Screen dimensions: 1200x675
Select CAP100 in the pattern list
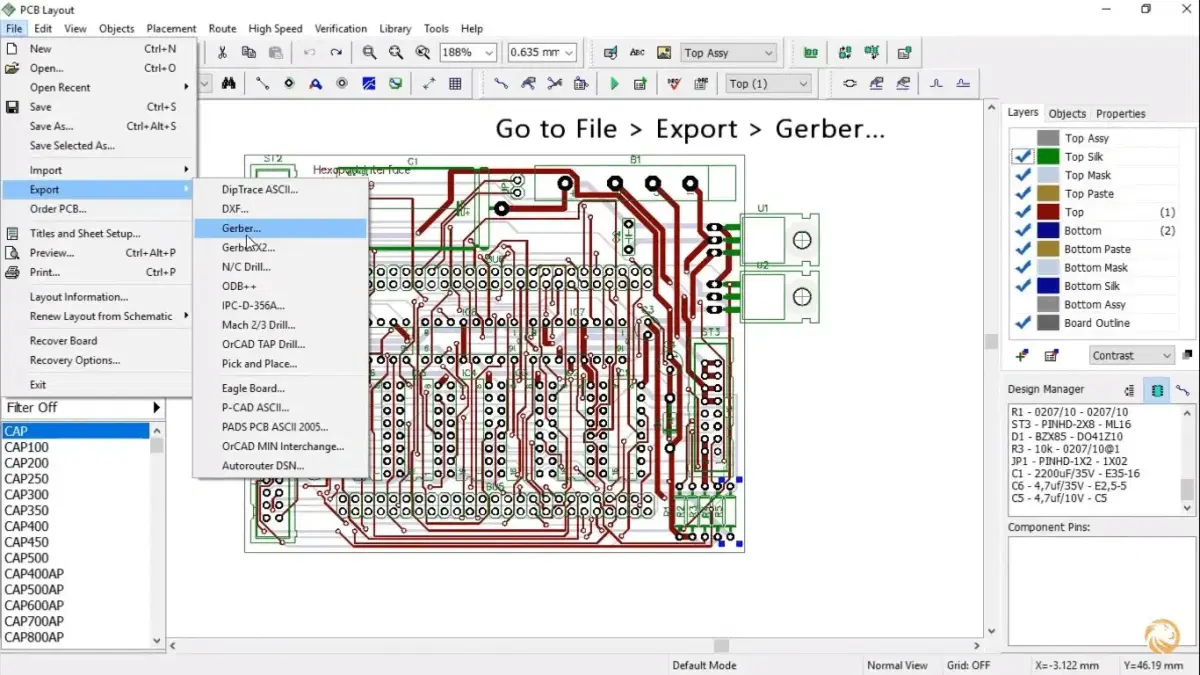pyautogui.click(x=27, y=447)
